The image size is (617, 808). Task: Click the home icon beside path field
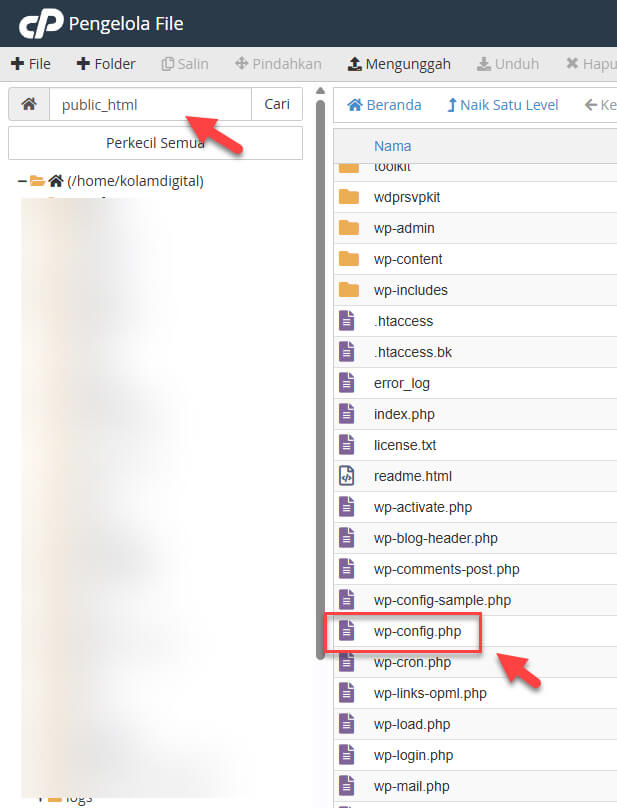tap(29, 104)
